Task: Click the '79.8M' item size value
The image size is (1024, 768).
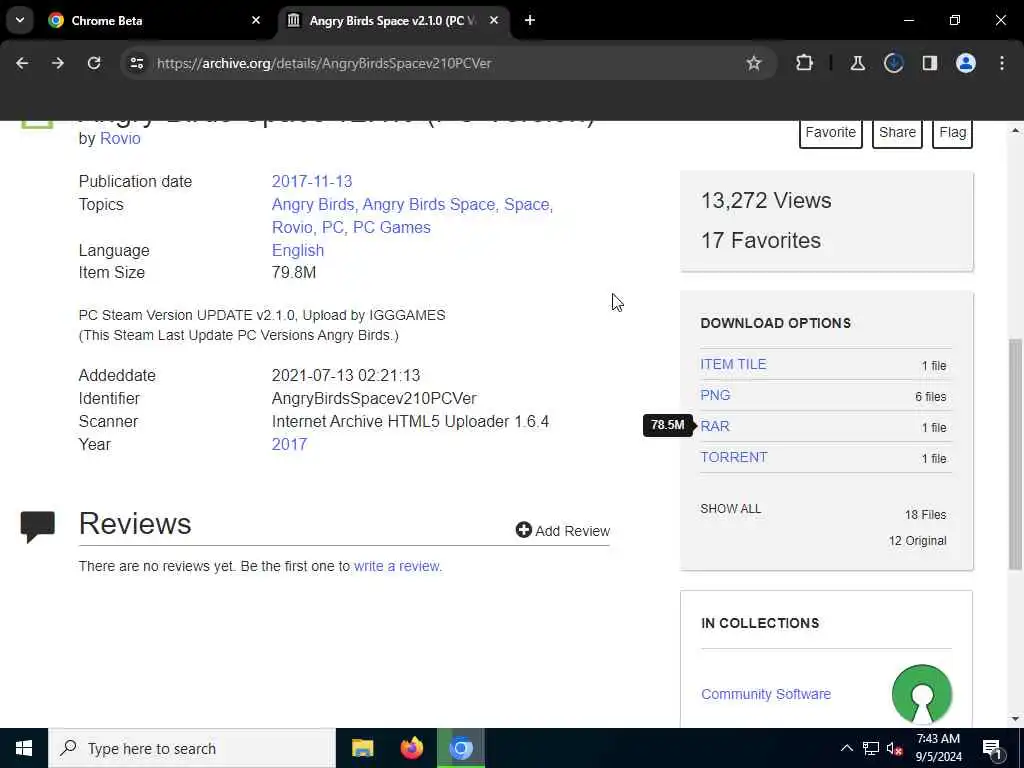Action: pos(294,272)
